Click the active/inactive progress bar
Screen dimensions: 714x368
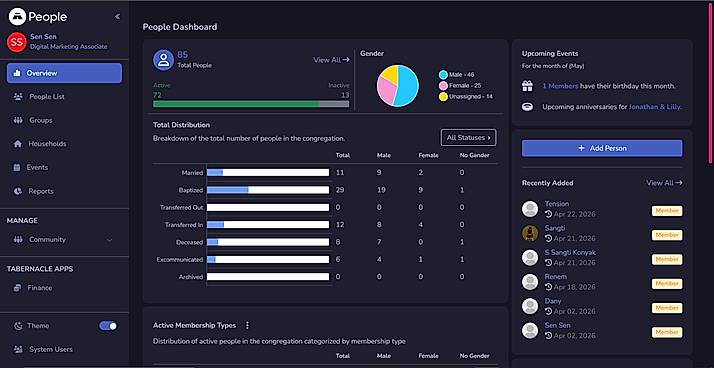pos(251,104)
